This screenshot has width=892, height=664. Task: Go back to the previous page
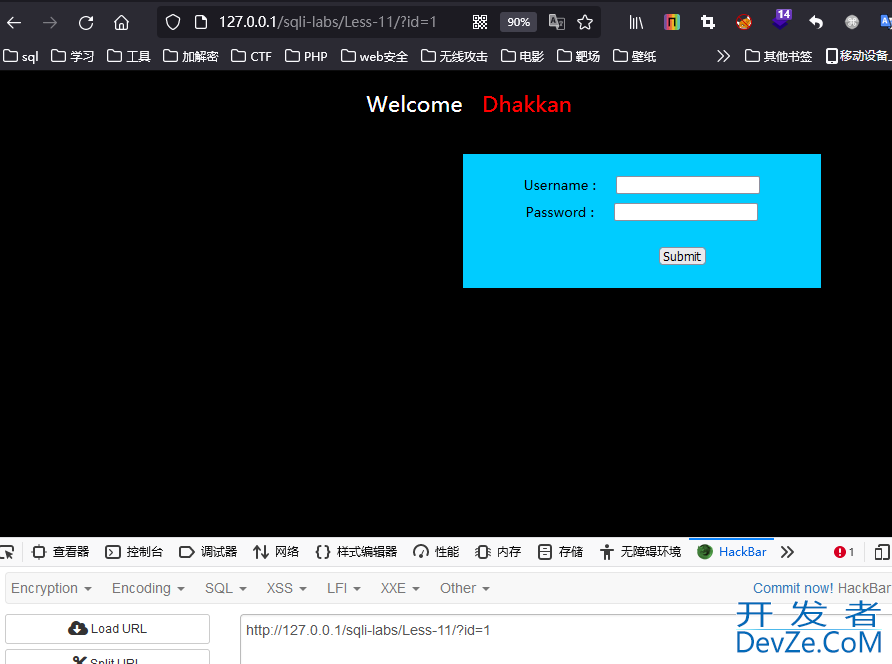click(x=14, y=23)
